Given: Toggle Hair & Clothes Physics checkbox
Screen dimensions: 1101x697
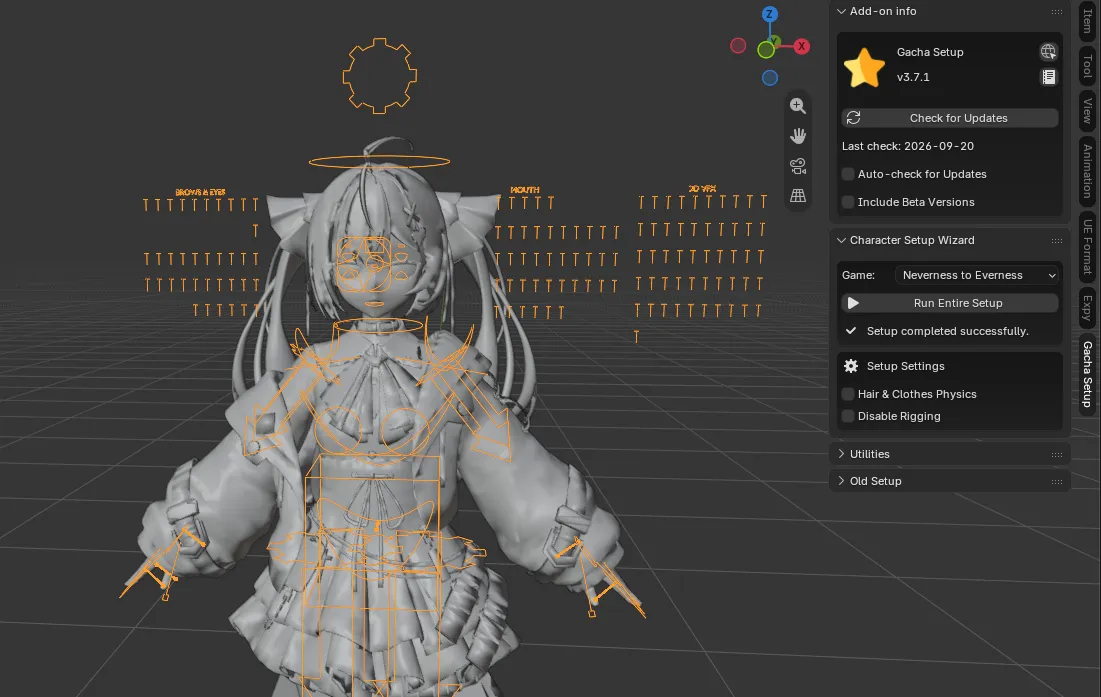Looking at the screenshot, I should [x=848, y=394].
